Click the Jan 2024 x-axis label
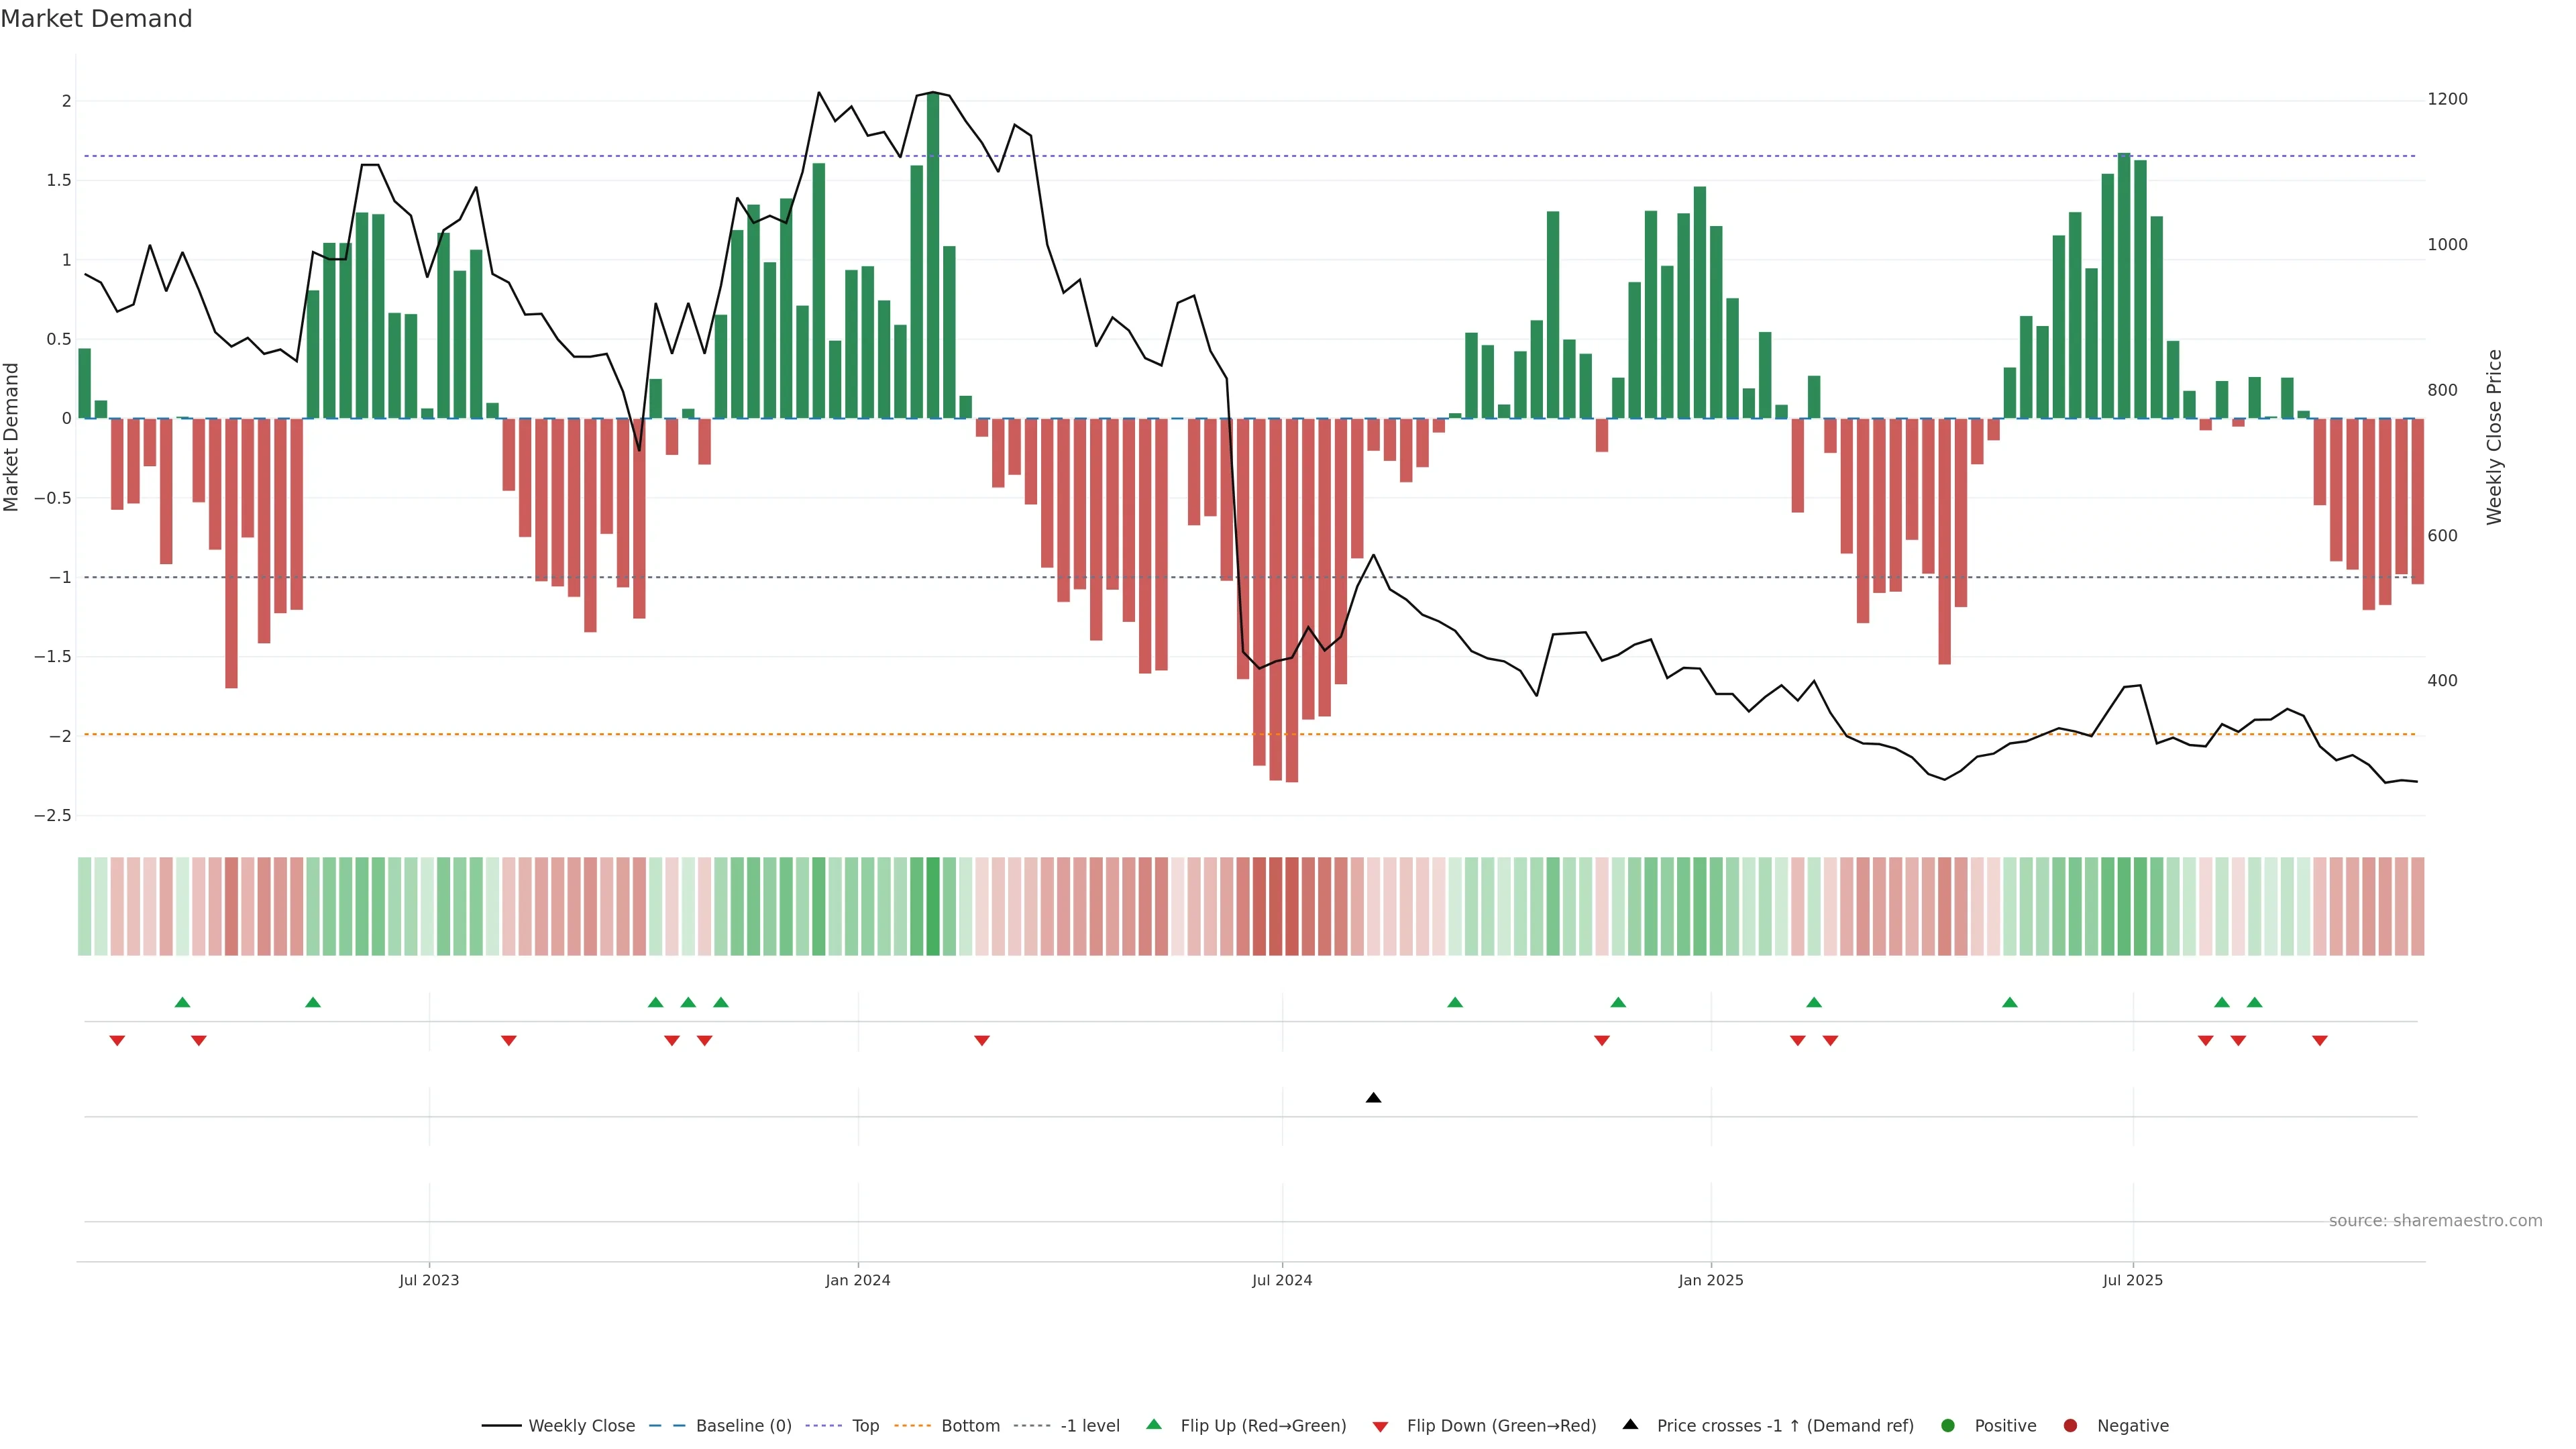 (857, 1280)
